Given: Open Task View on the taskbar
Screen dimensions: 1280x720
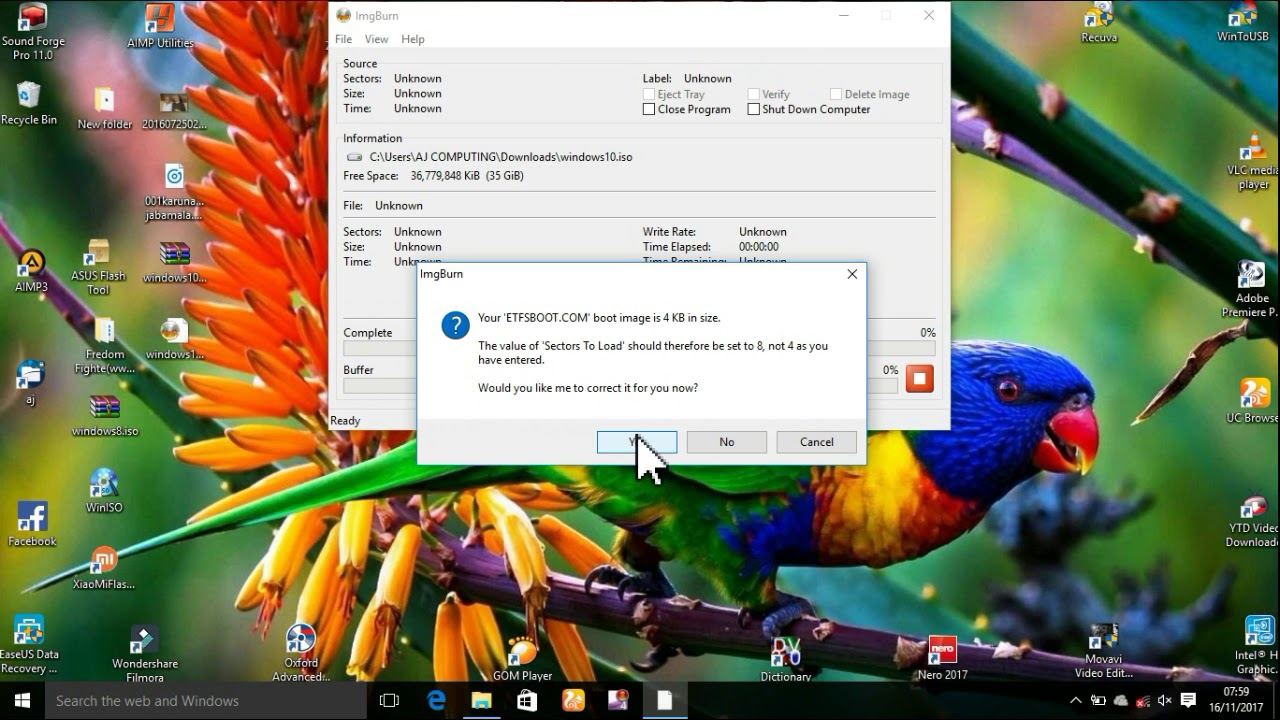Looking at the screenshot, I should [389, 701].
